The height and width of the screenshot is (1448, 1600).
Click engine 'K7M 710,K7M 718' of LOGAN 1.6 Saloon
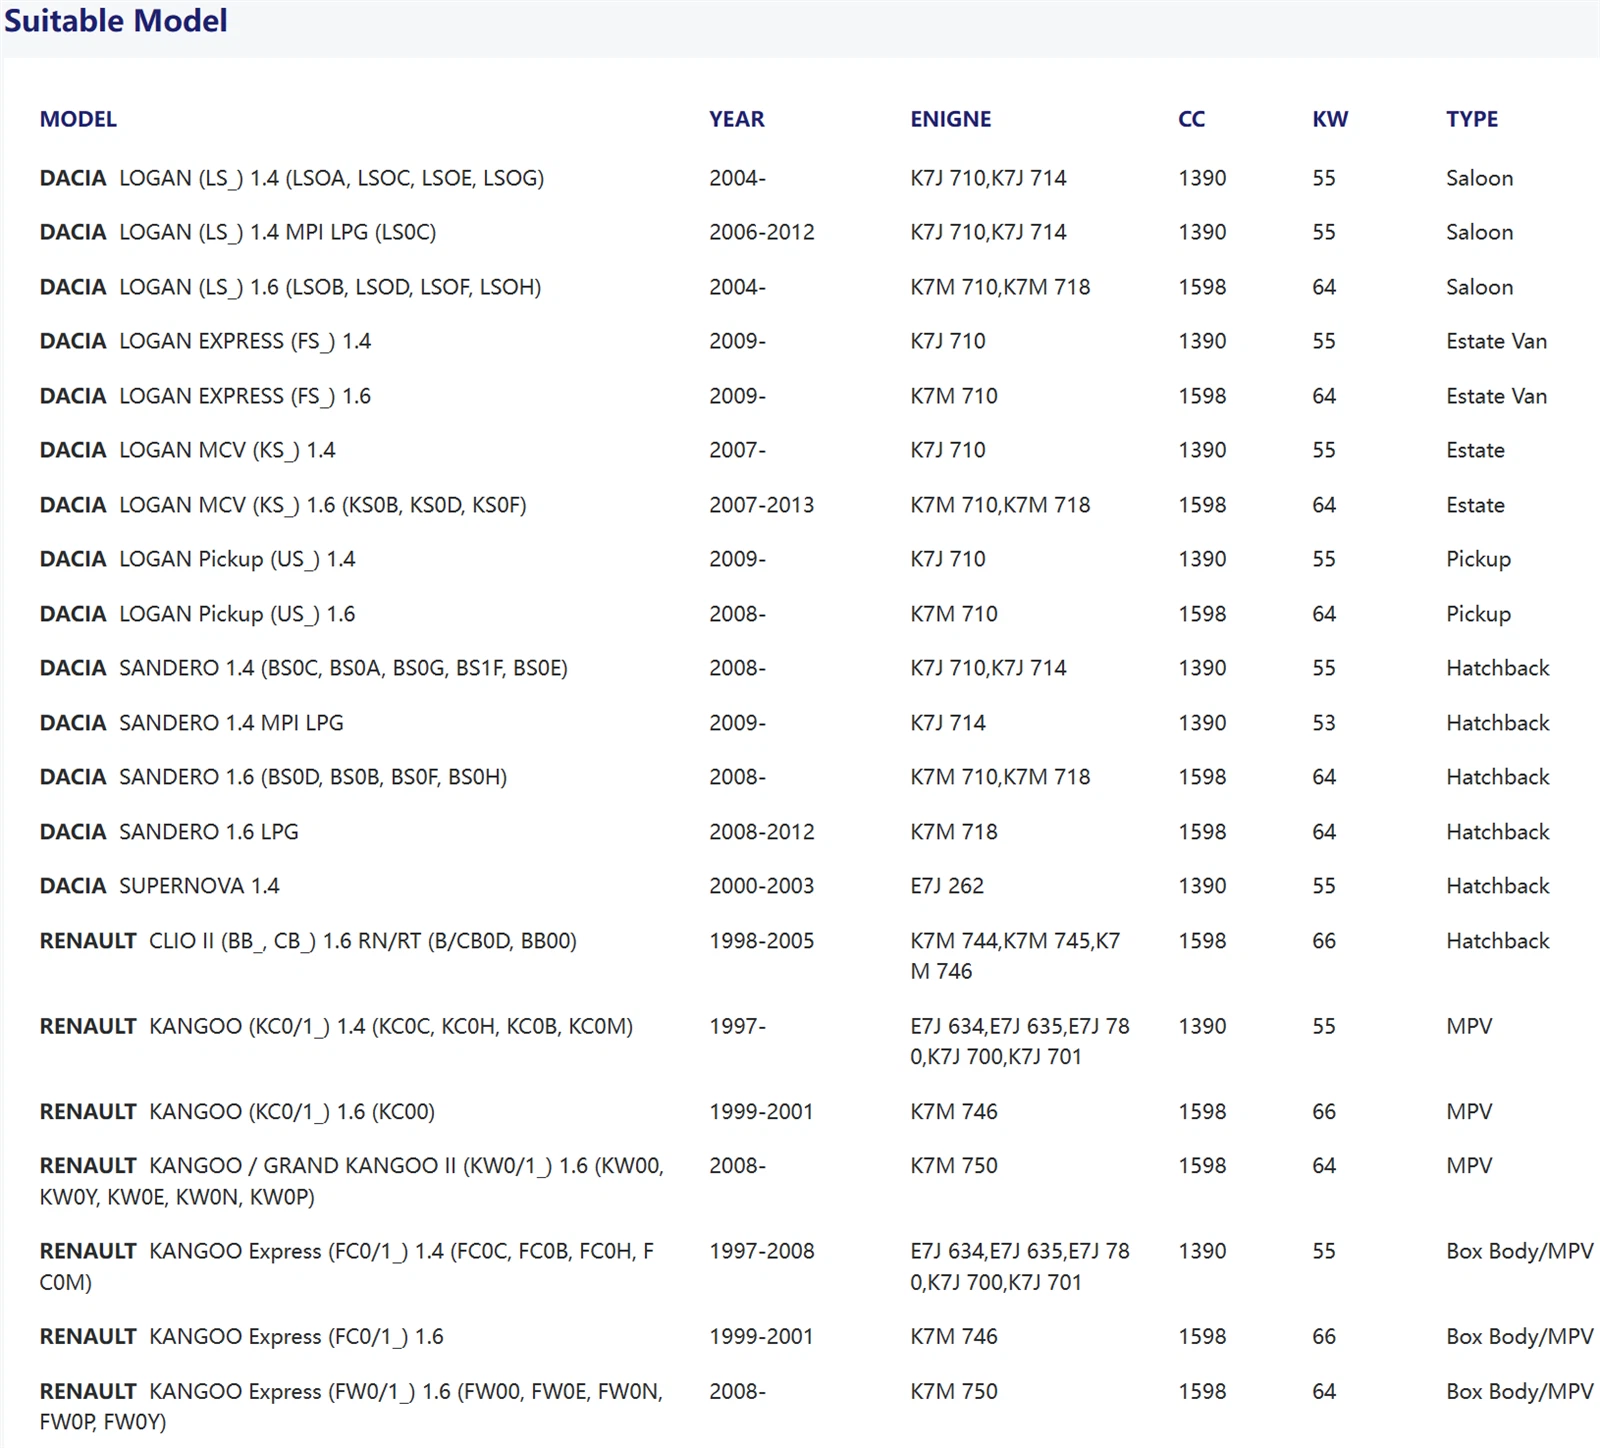coord(1000,287)
